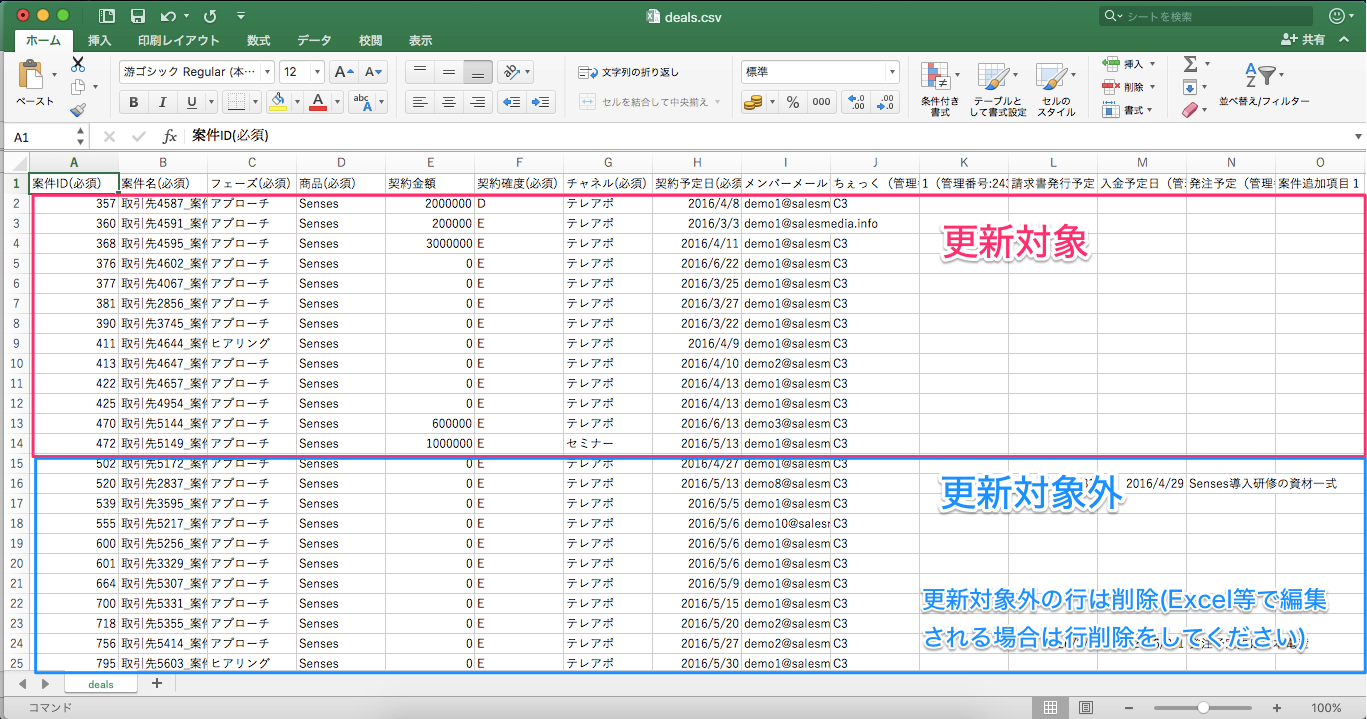
Task: Open the font name dropdown 游ゴシック Regular
Action: [x=198, y=72]
